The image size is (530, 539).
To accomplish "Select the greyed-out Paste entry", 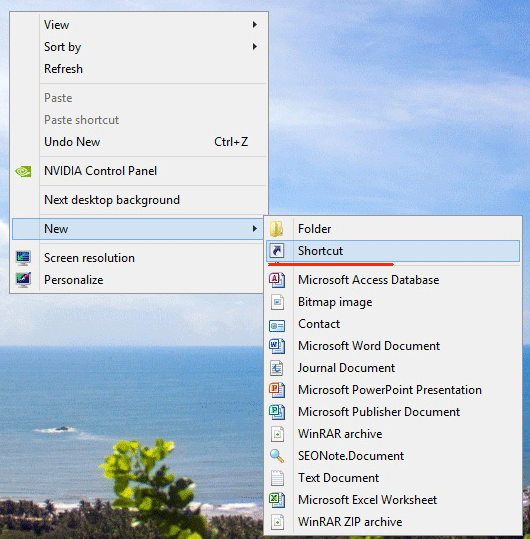I will (139, 98).
